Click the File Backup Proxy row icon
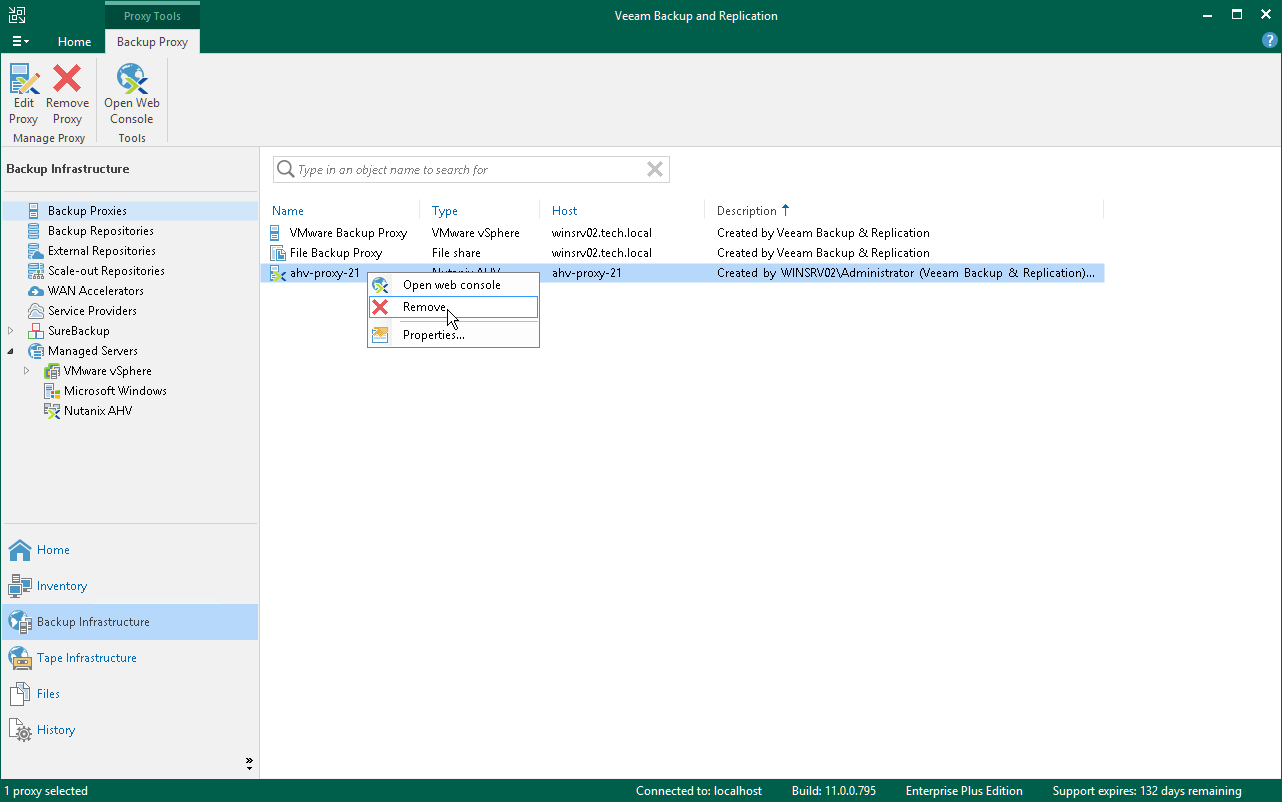Image resolution: width=1282 pixels, height=802 pixels. (x=277, y=253)
